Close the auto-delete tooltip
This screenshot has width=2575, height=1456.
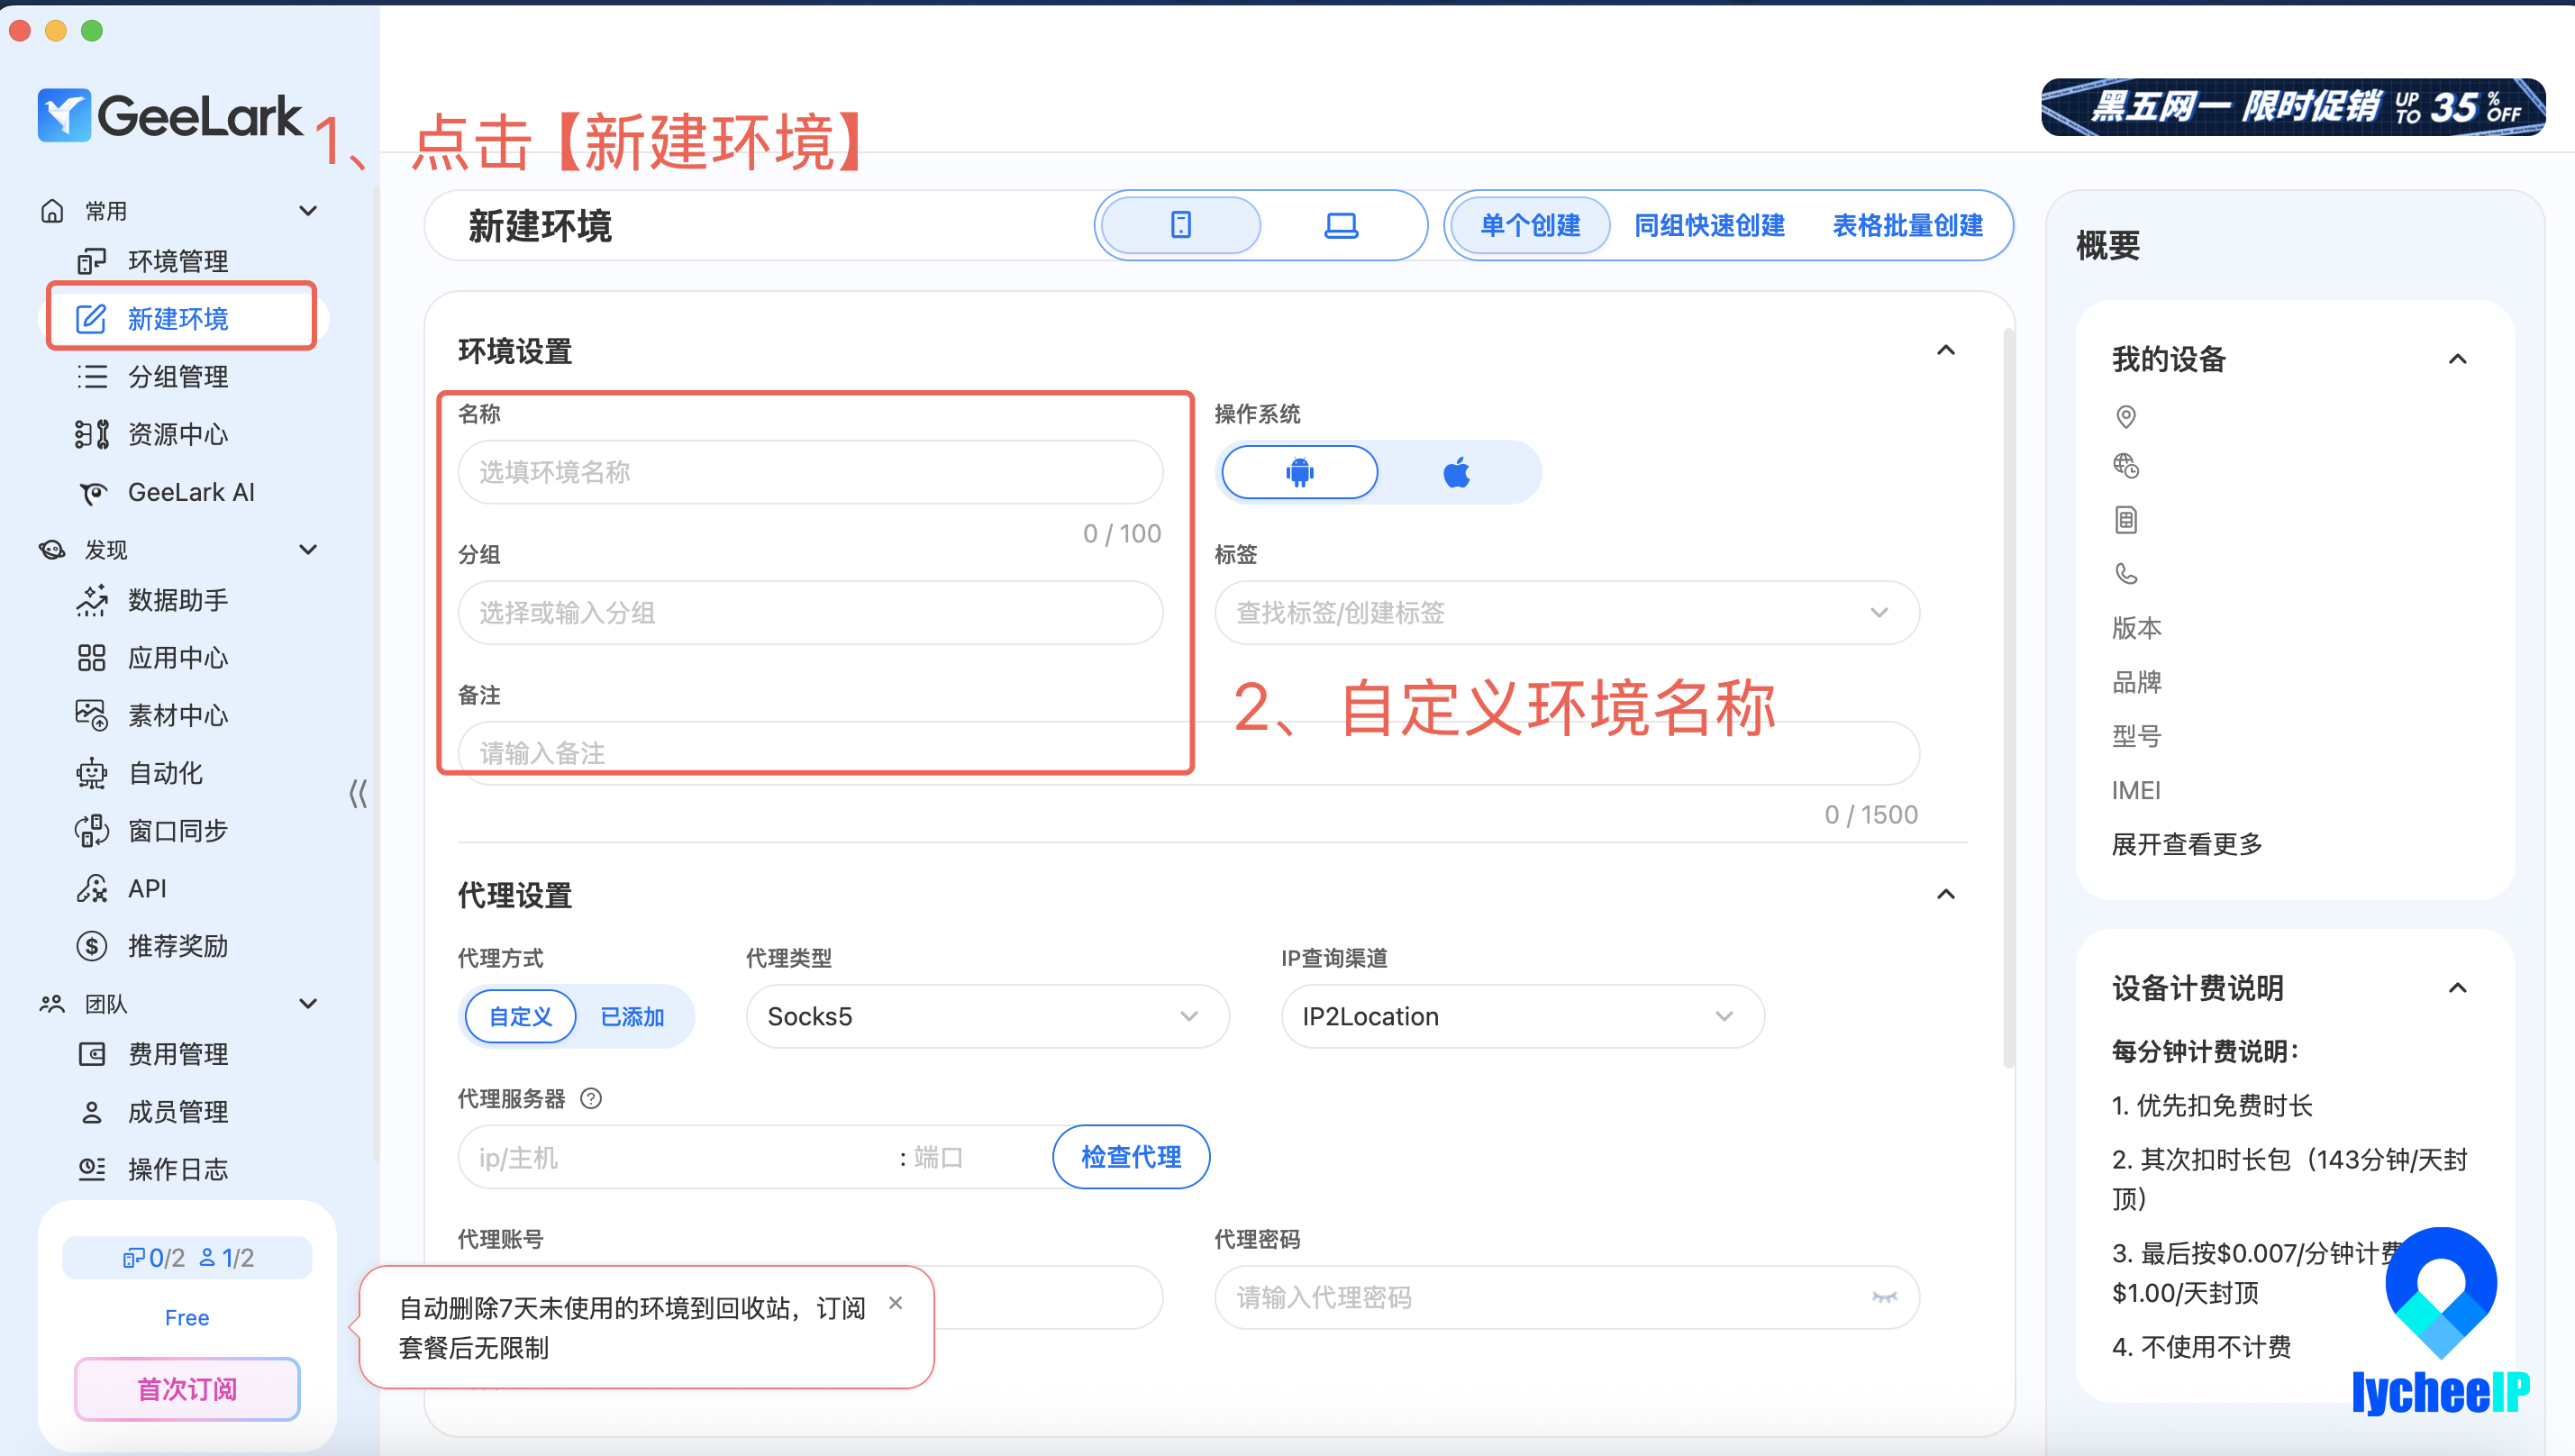(x=895, y=1303)
